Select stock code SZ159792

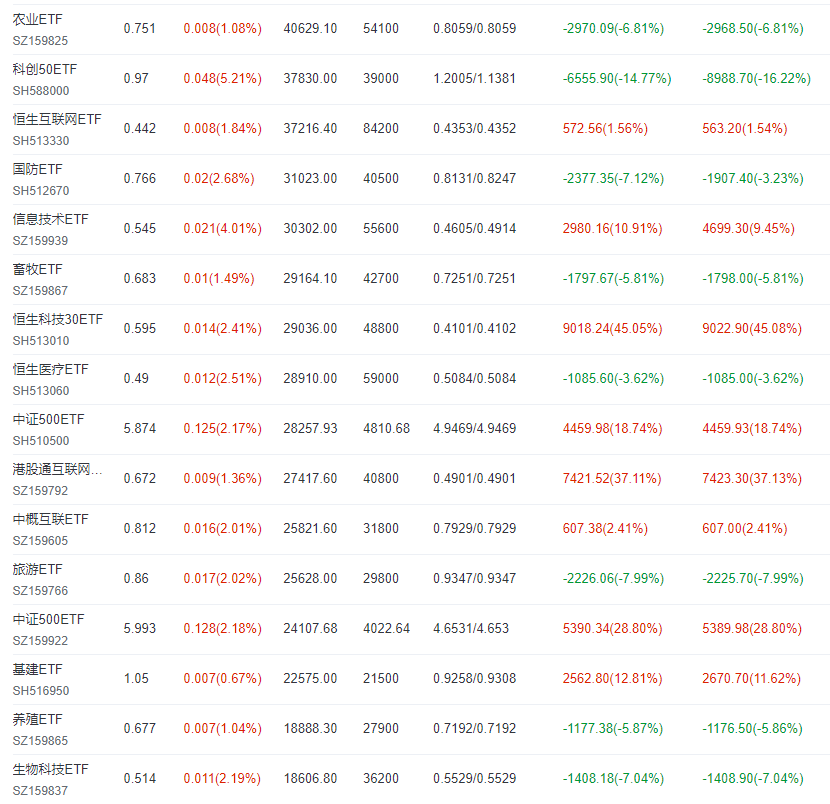pyautogui.click(x=41, y=491)
